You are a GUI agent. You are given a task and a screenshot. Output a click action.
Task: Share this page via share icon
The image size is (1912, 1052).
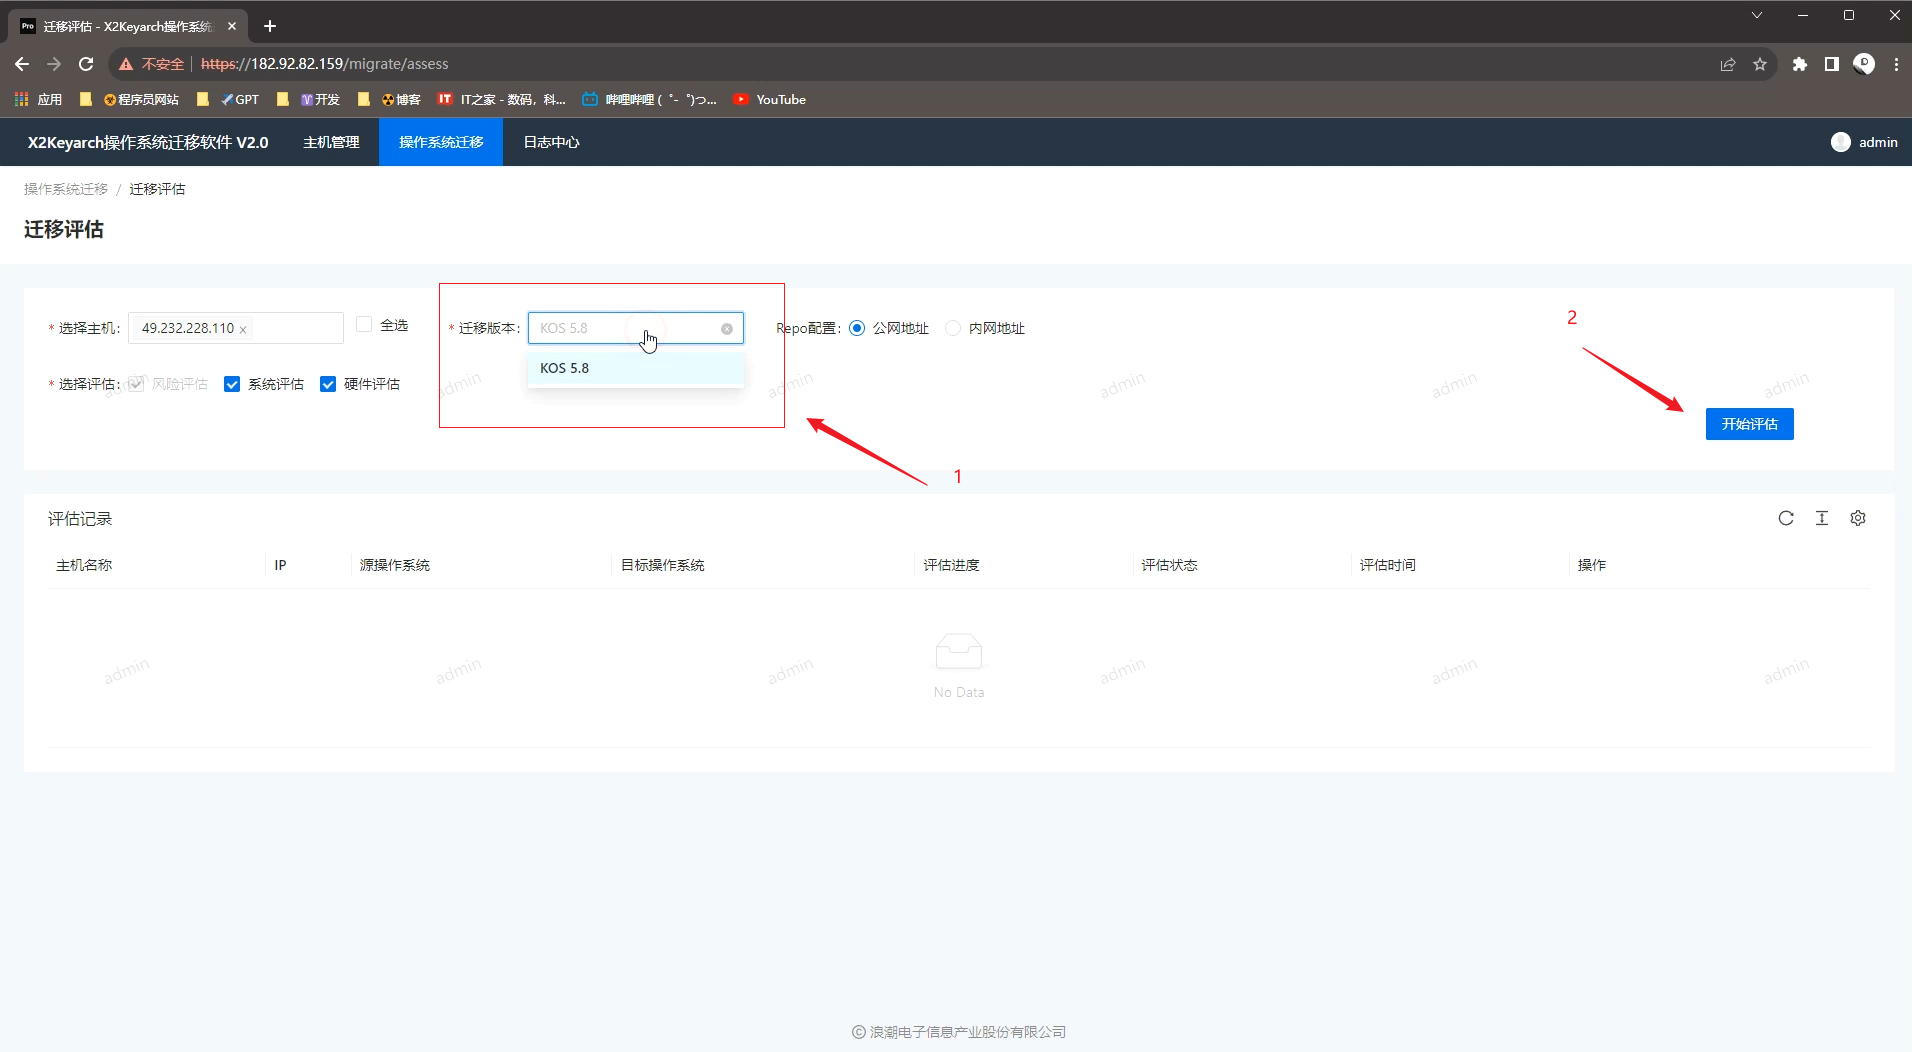[1728, 64]
